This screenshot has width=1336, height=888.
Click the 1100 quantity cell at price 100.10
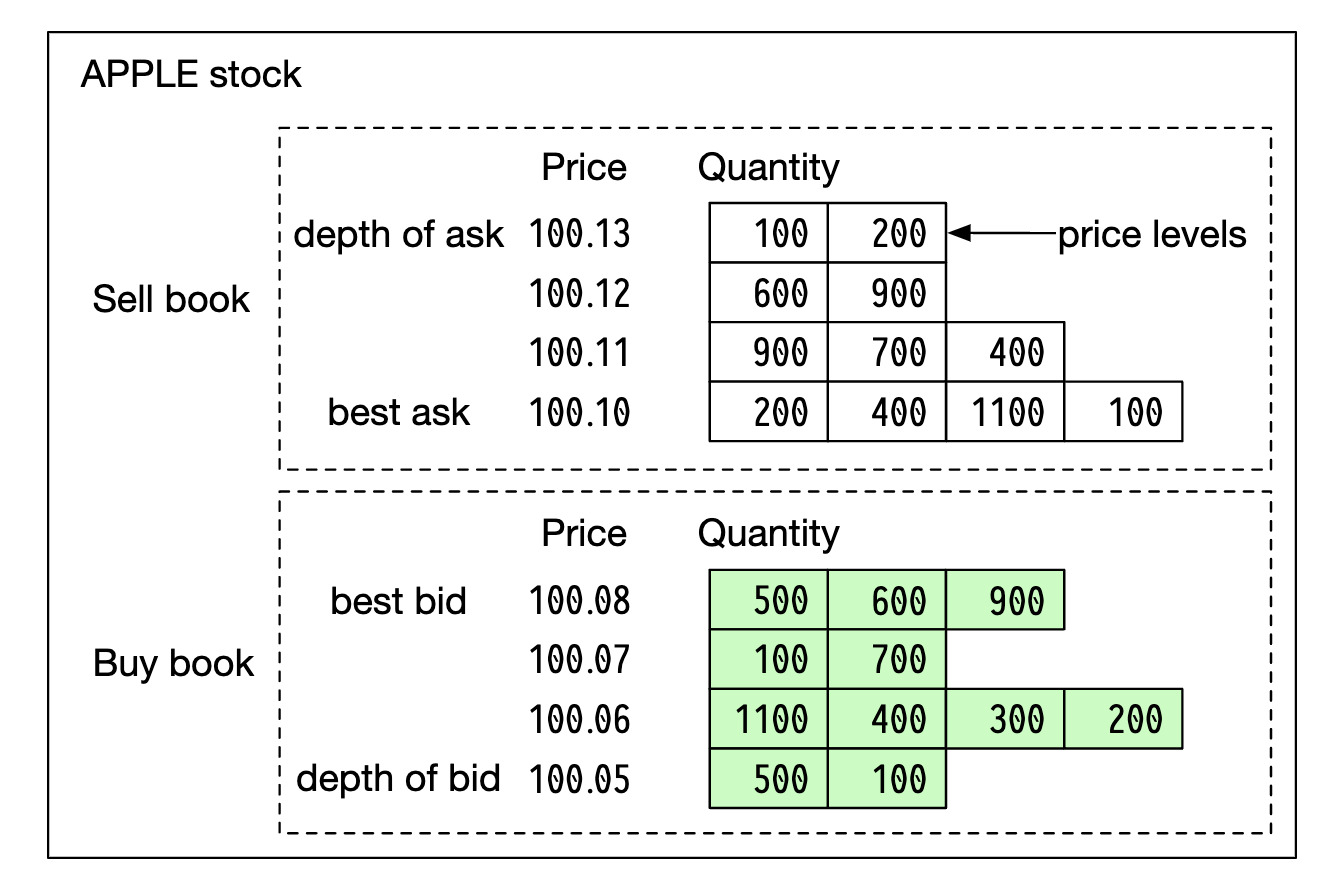tap(1005, 412)
